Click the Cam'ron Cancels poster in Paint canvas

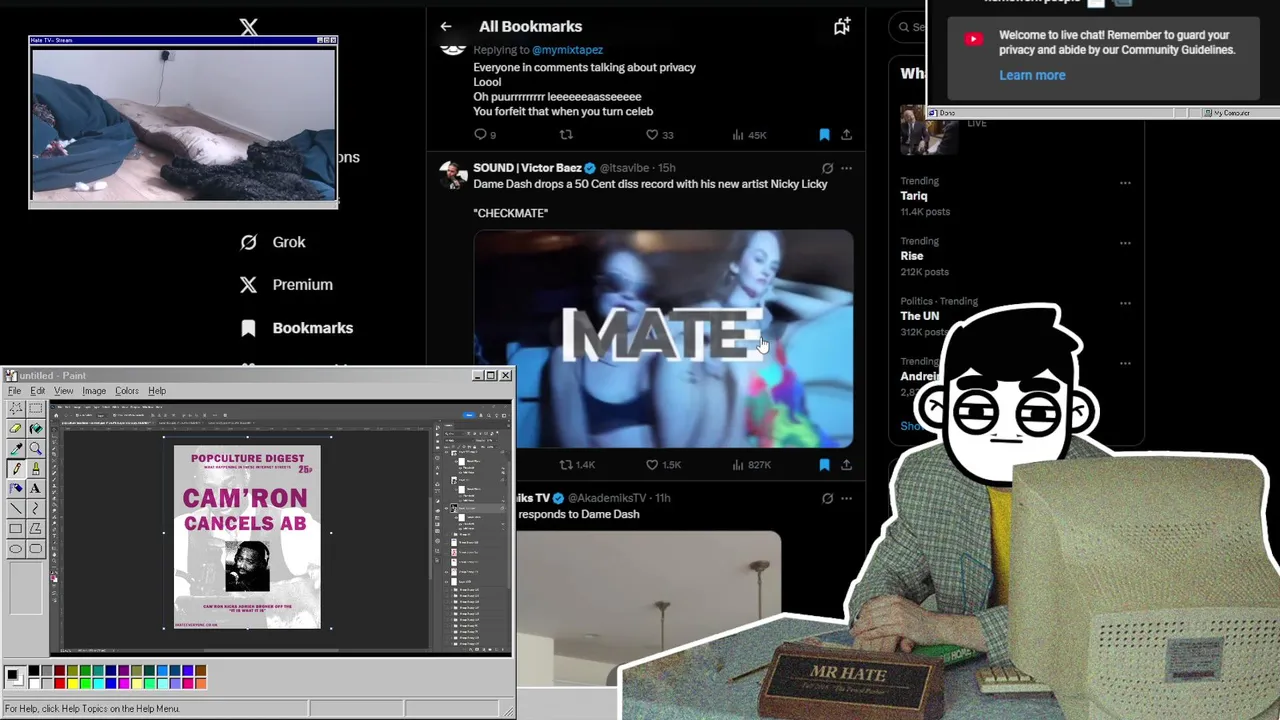coord(247,537)
